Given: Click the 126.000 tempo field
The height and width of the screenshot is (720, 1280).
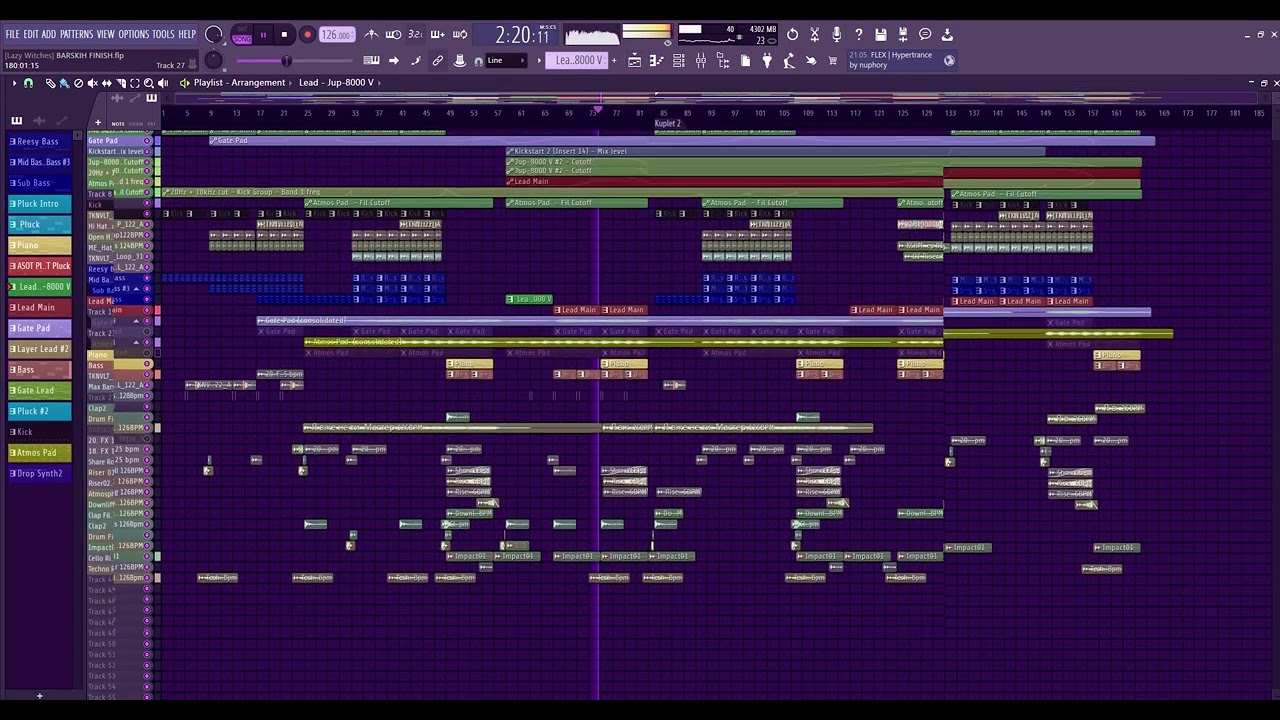Looking at the screenshot, I should (x=337, y=35).
